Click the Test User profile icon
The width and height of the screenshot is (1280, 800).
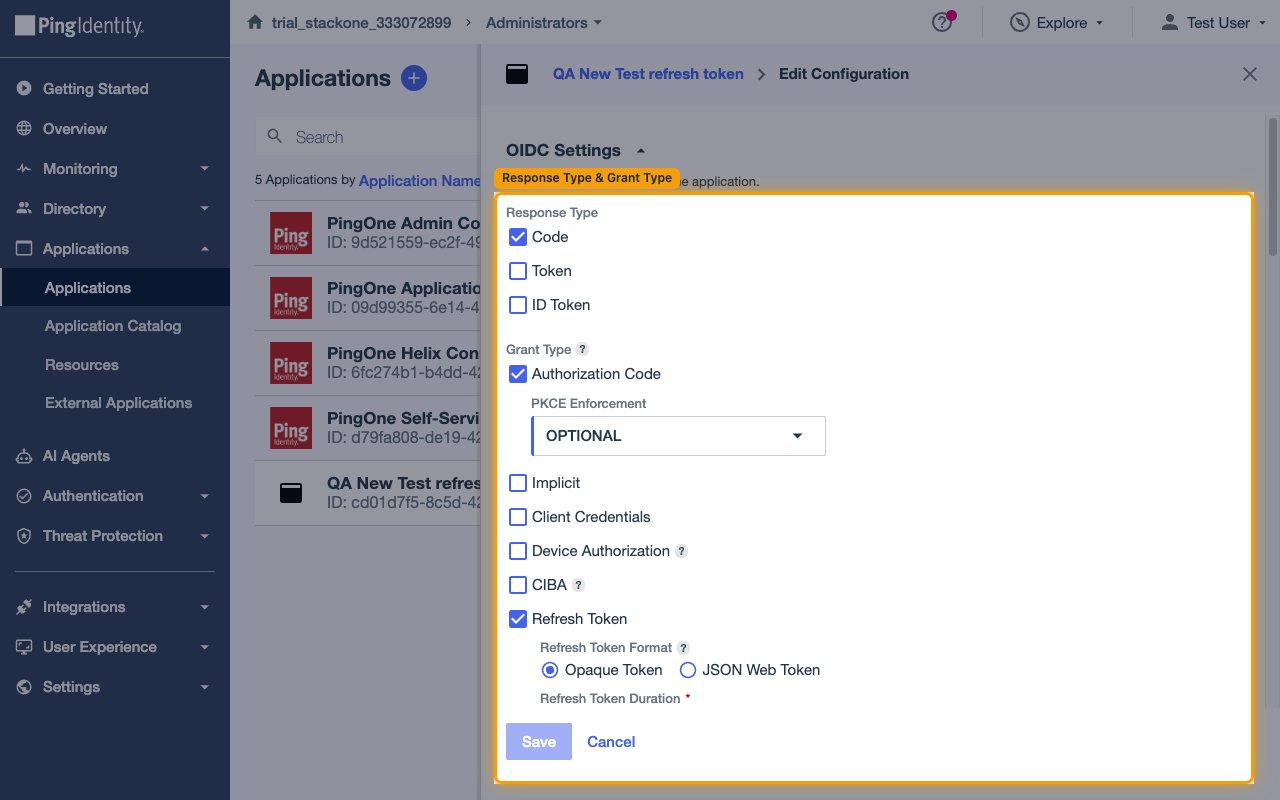click(1169, 22)
